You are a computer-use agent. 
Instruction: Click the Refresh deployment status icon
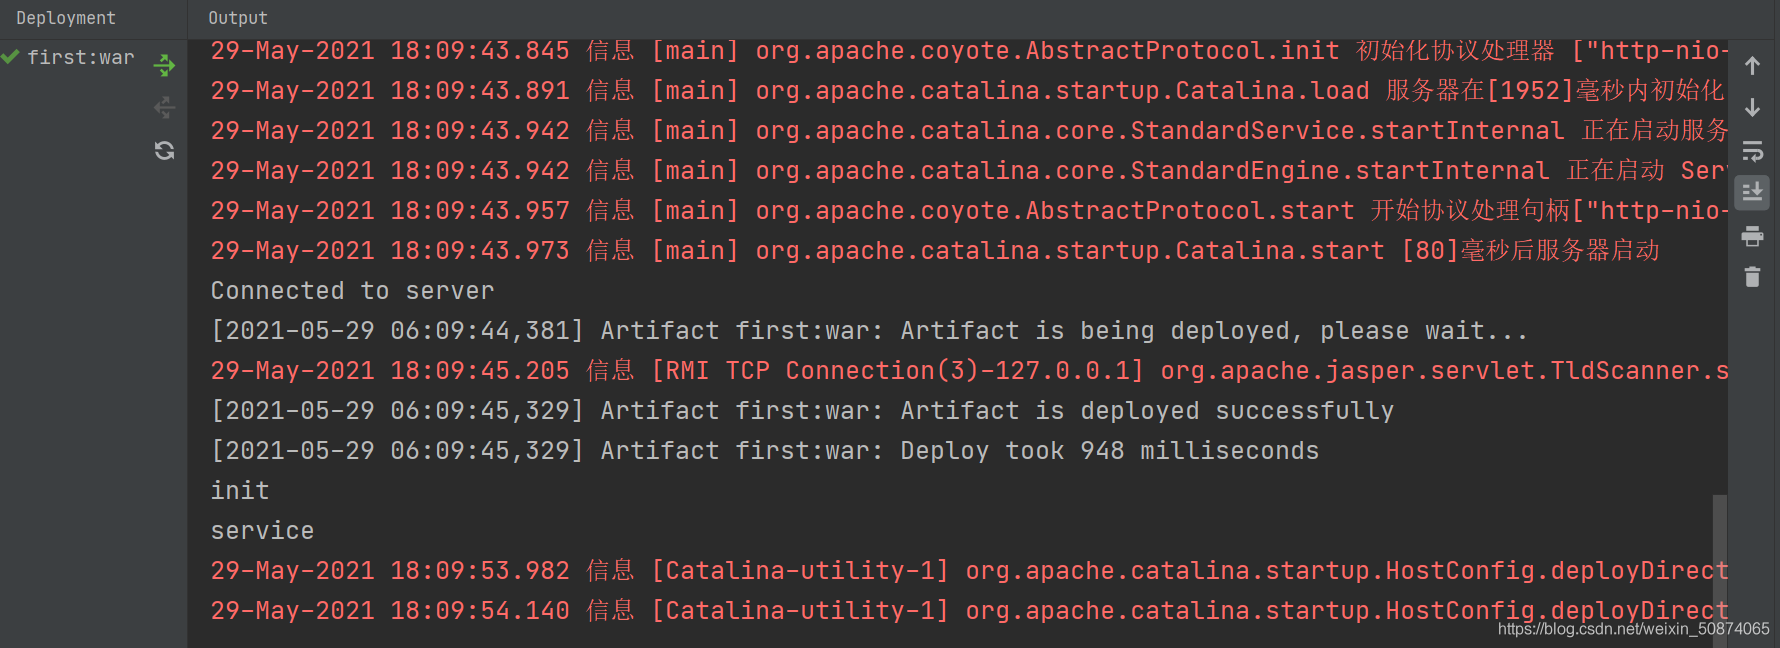pyautogui.click(x=164, y=150)
